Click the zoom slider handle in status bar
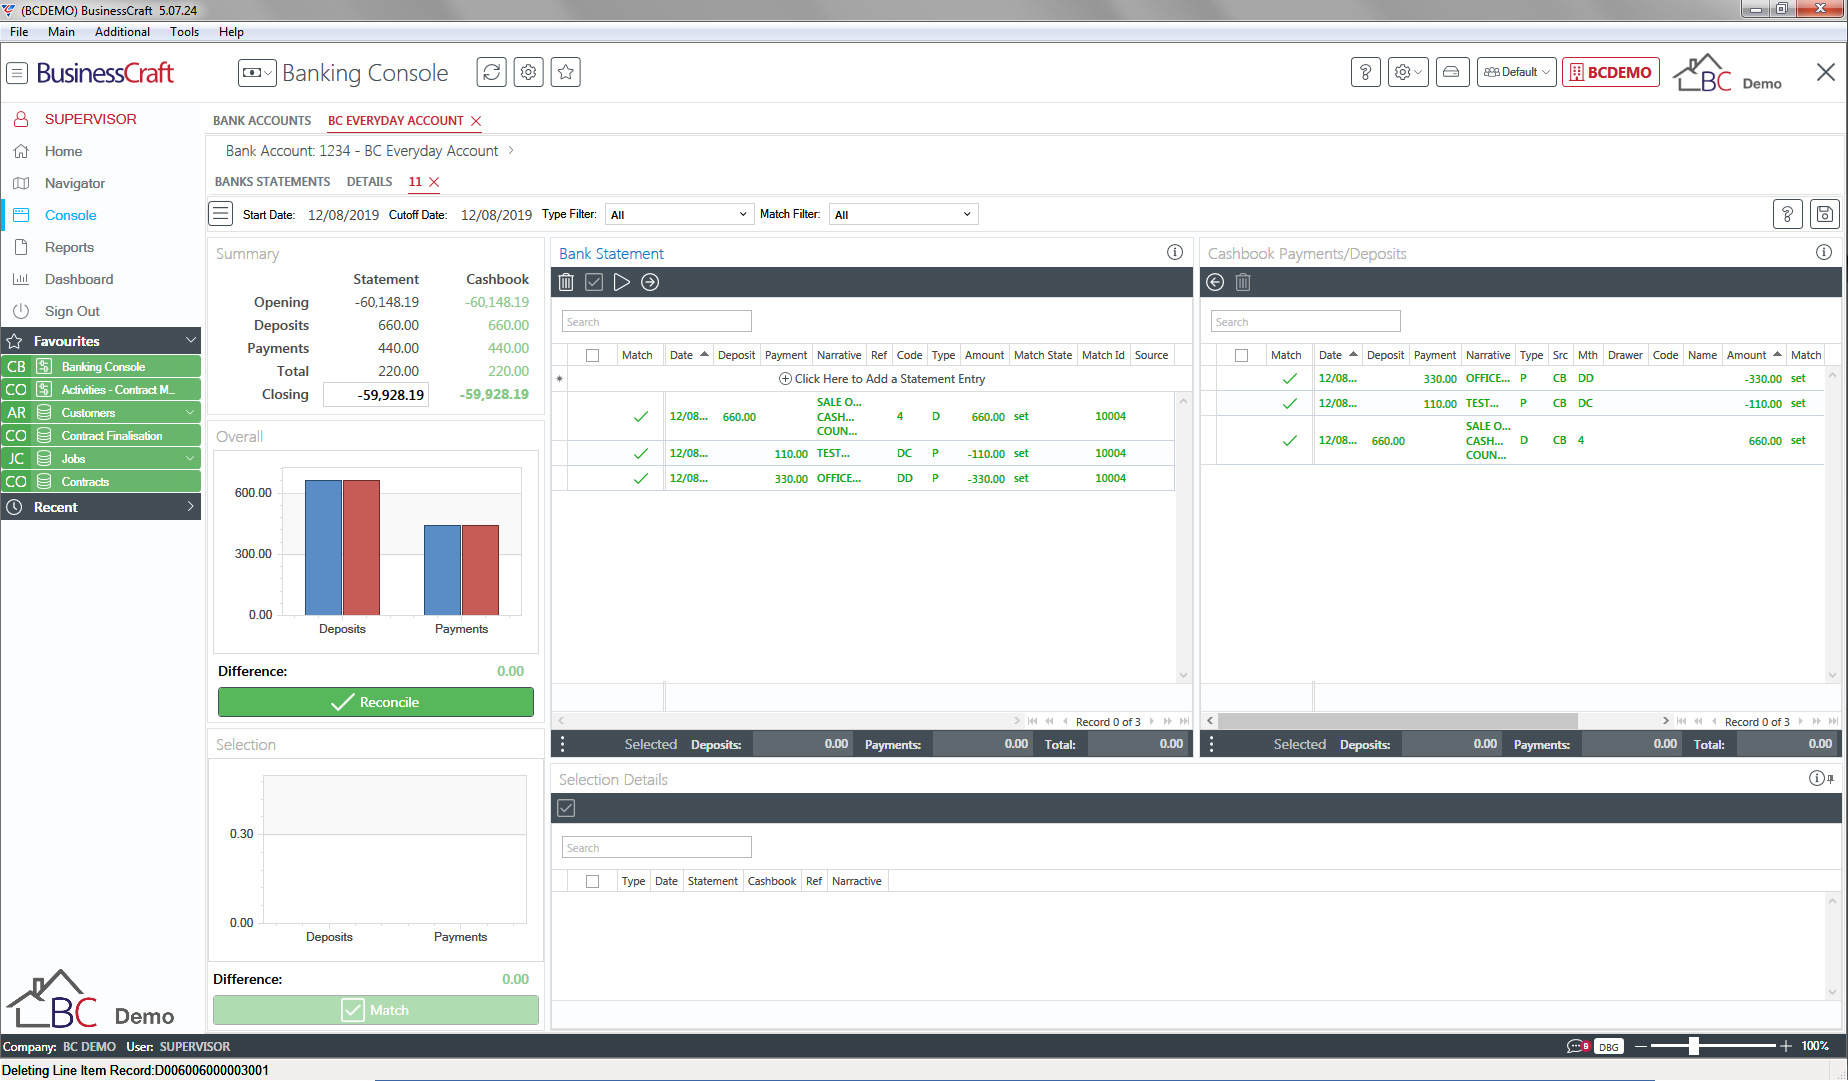Screen dimensions: 1848x1081 (1693, 1046)
